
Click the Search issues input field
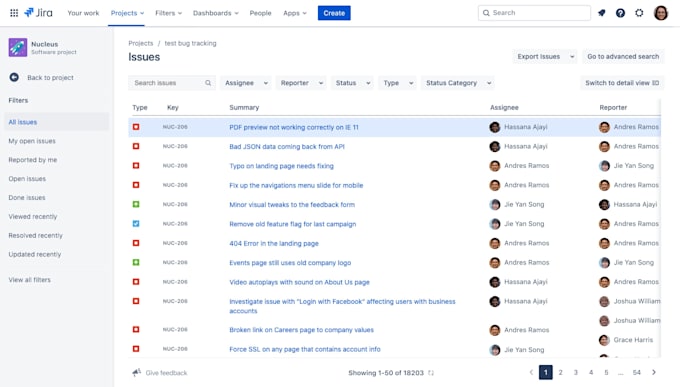[x=172, y=83]
